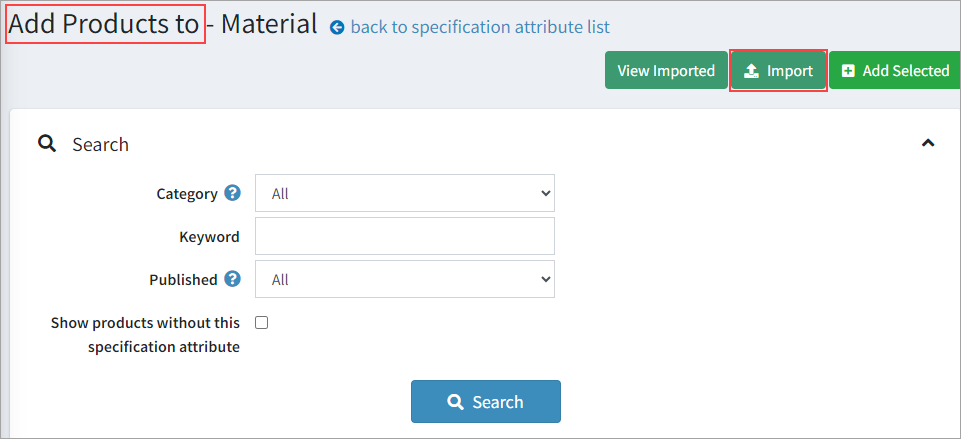Open the Published dropdown
Viewport: 961px width, 439px height.
click(x=404, y=279)
